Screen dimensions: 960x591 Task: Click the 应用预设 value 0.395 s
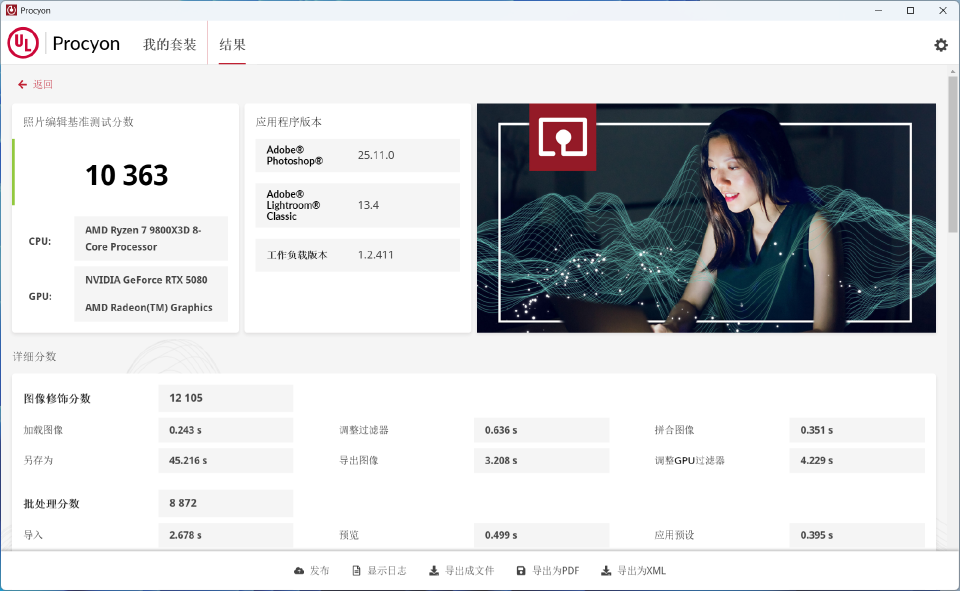(857, 535)
